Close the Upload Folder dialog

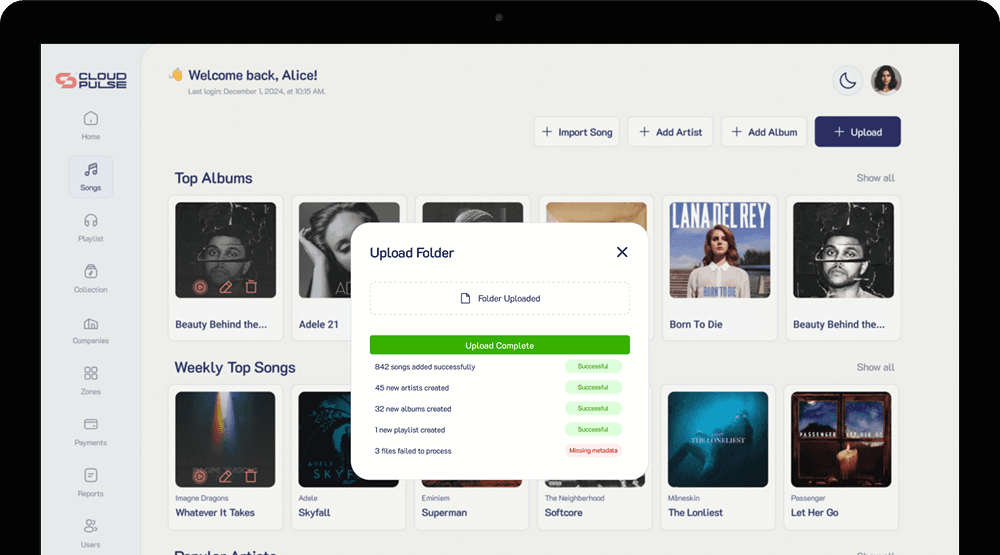coord(622,252)
